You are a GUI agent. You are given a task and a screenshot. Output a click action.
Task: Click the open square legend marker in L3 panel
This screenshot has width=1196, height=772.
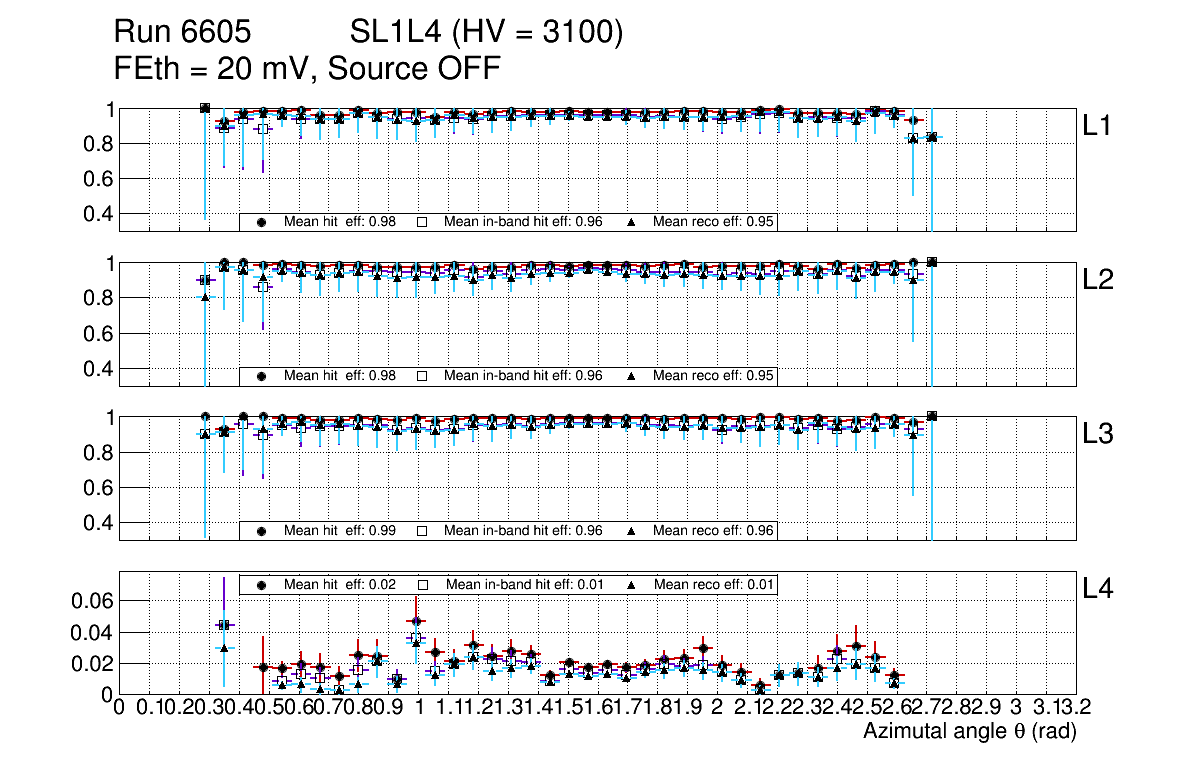[x=422, y=531]
